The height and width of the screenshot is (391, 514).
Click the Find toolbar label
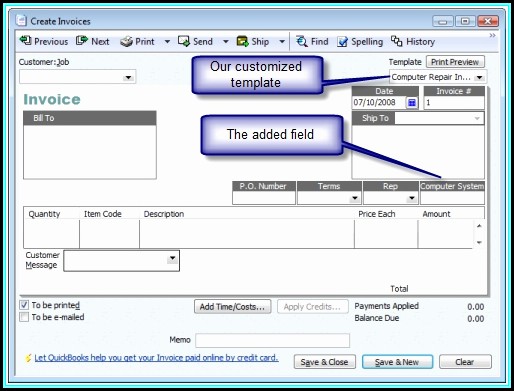[319, 42]
